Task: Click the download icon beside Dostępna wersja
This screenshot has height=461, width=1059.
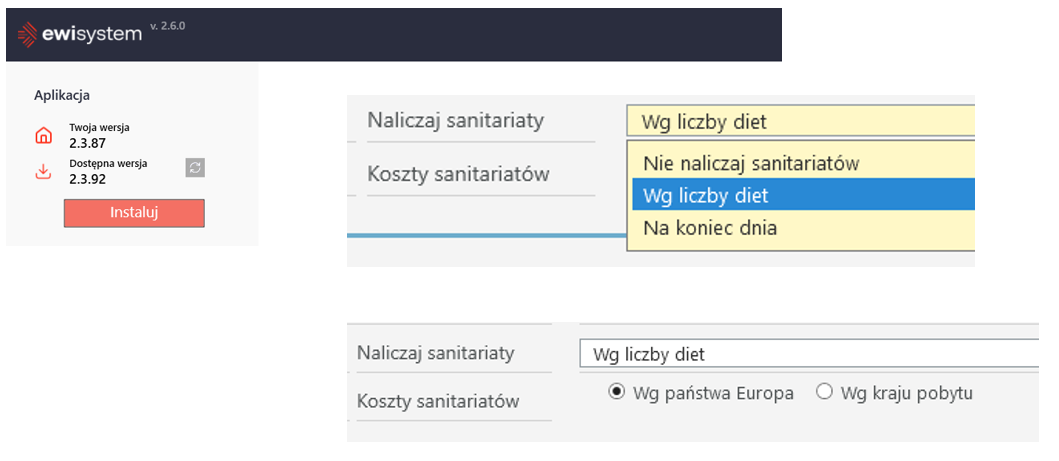Action: click(43, 171)
